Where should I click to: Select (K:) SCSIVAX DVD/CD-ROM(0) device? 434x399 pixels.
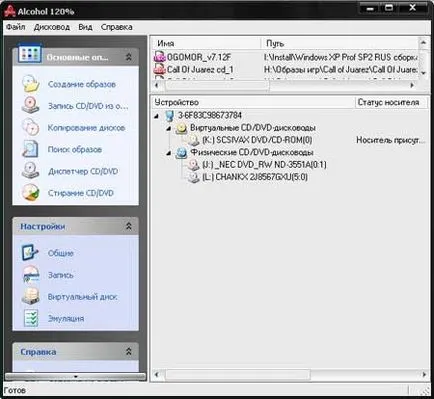257,140
